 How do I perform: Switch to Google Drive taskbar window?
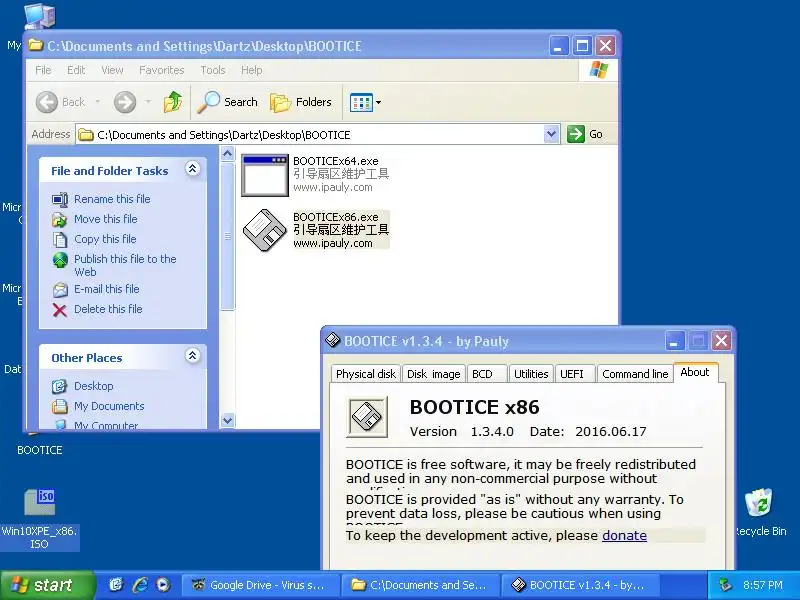[x=261, y=585]
